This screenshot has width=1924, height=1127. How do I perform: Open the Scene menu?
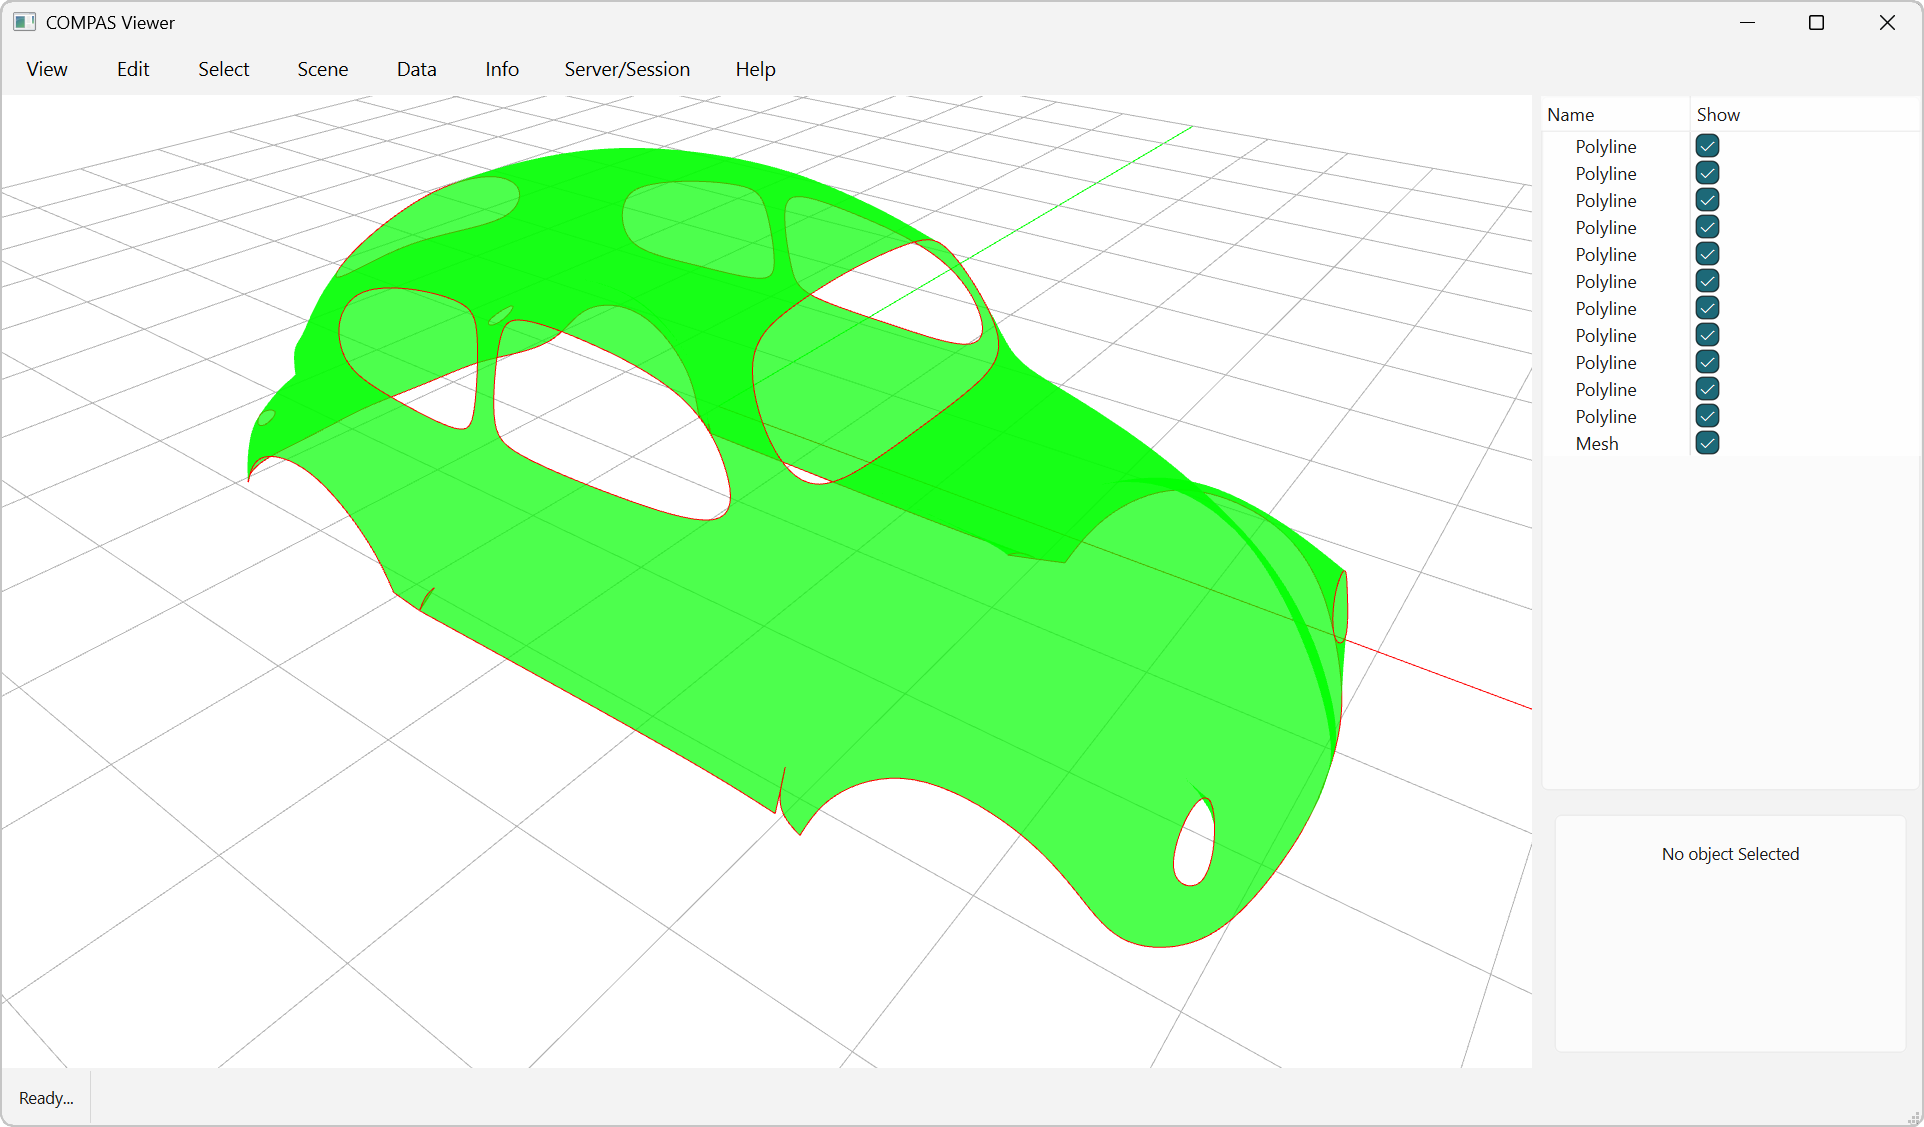322,69
